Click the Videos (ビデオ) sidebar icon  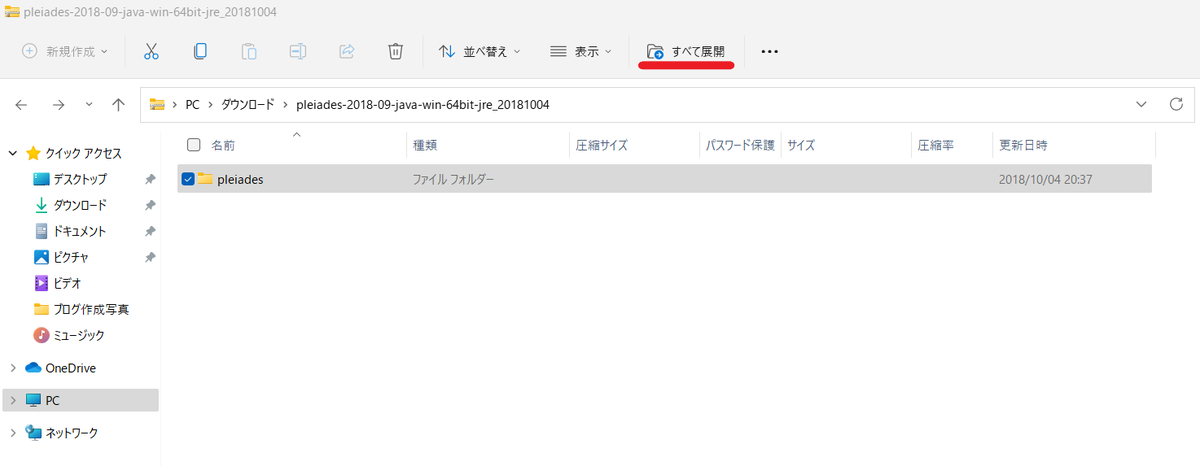(41, 283)
